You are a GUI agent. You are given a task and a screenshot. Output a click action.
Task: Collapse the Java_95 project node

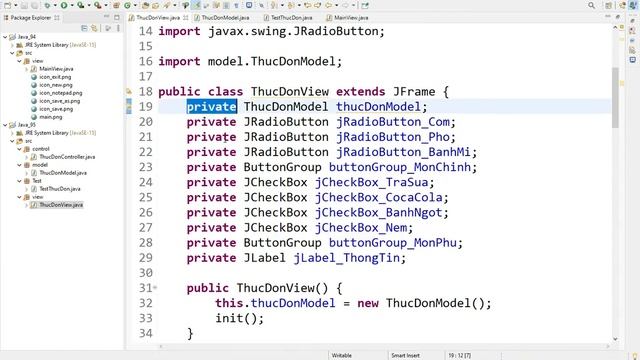click(x=5, y=125)
